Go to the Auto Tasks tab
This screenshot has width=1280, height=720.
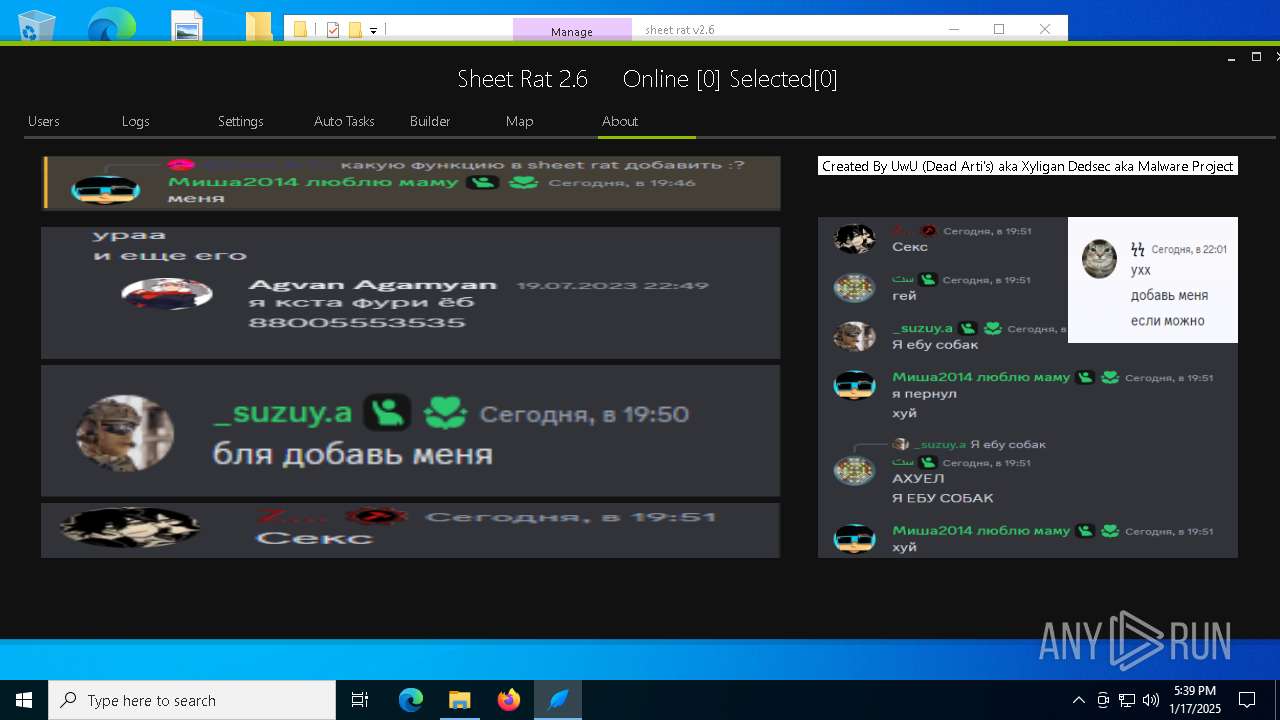344,121
